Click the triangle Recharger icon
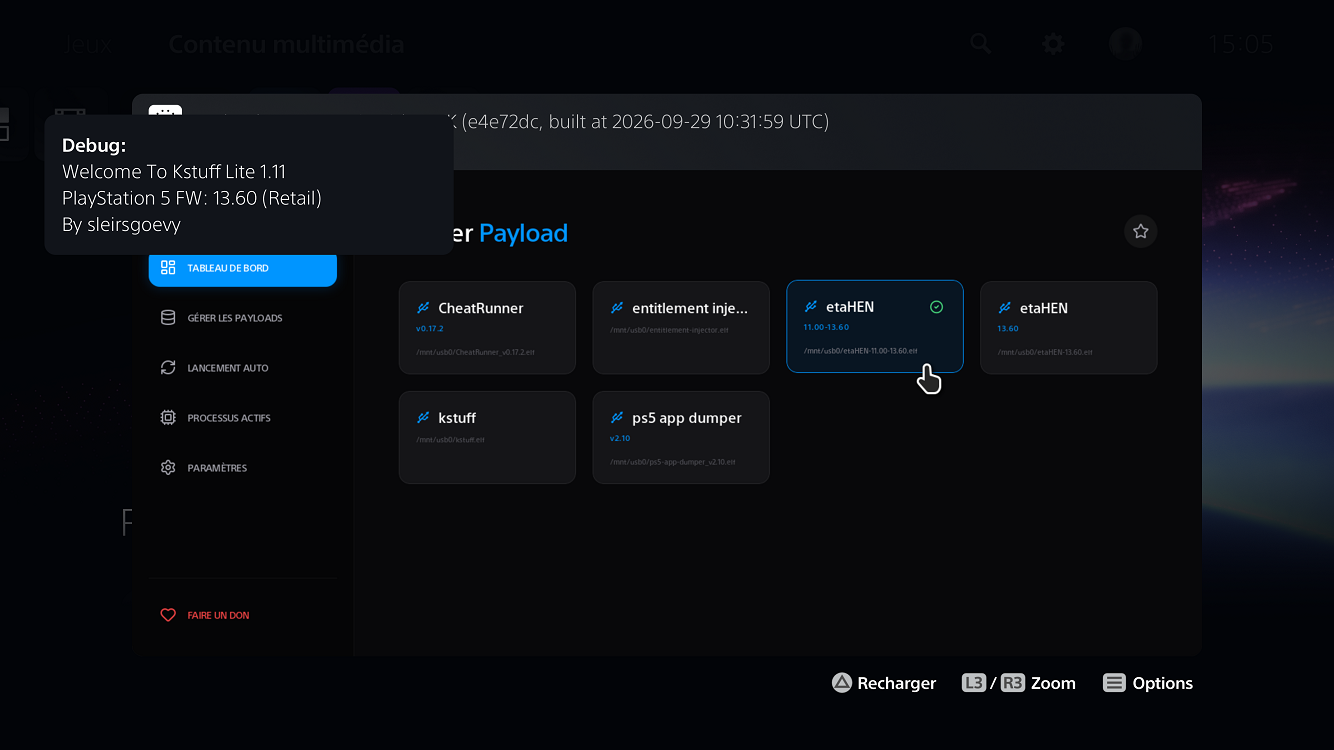Screen dimensions: 1334x750 point(842,683)
